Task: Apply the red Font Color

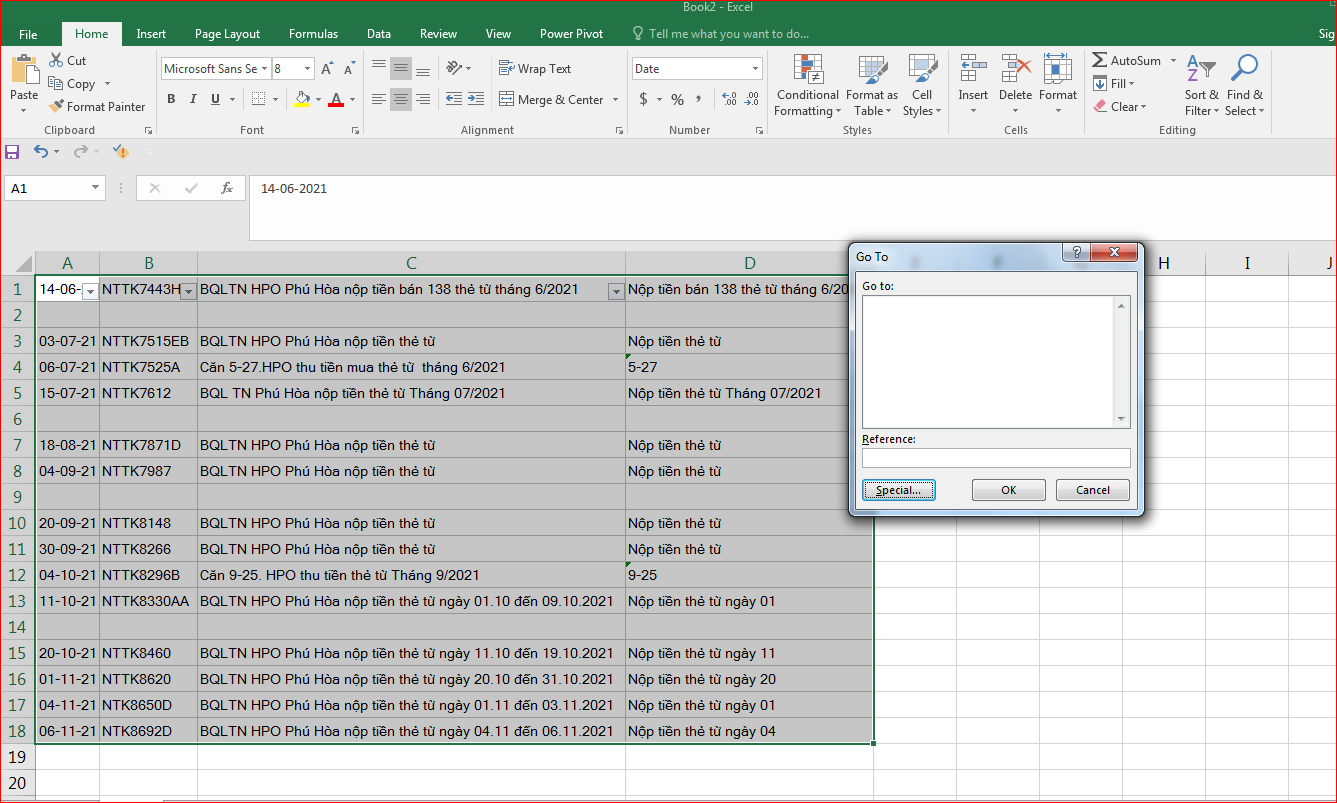Action: (336, 99)
